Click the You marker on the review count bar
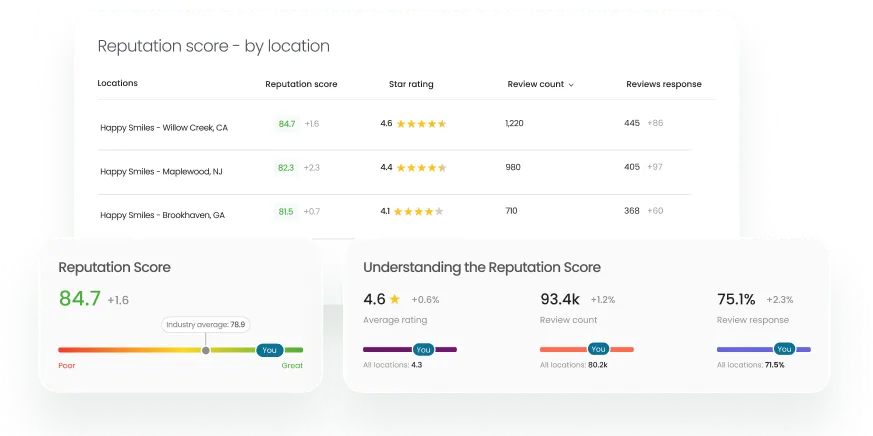The width and height of the screenshot is (873, 436). point(598,349)
